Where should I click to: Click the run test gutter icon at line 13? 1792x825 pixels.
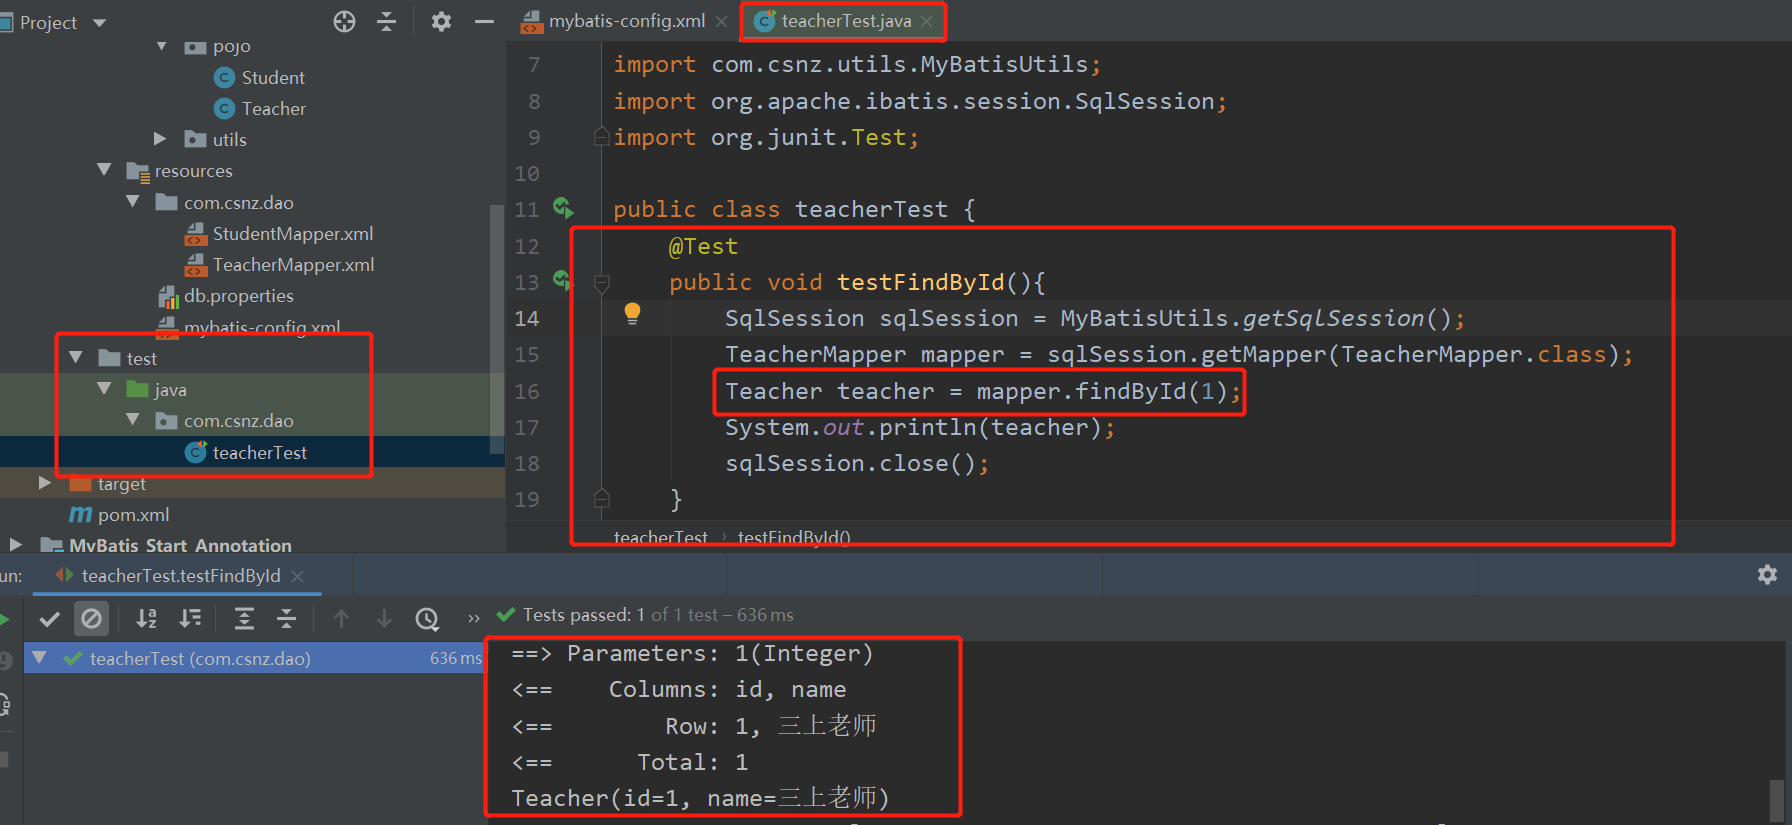(x=563, y=281)
